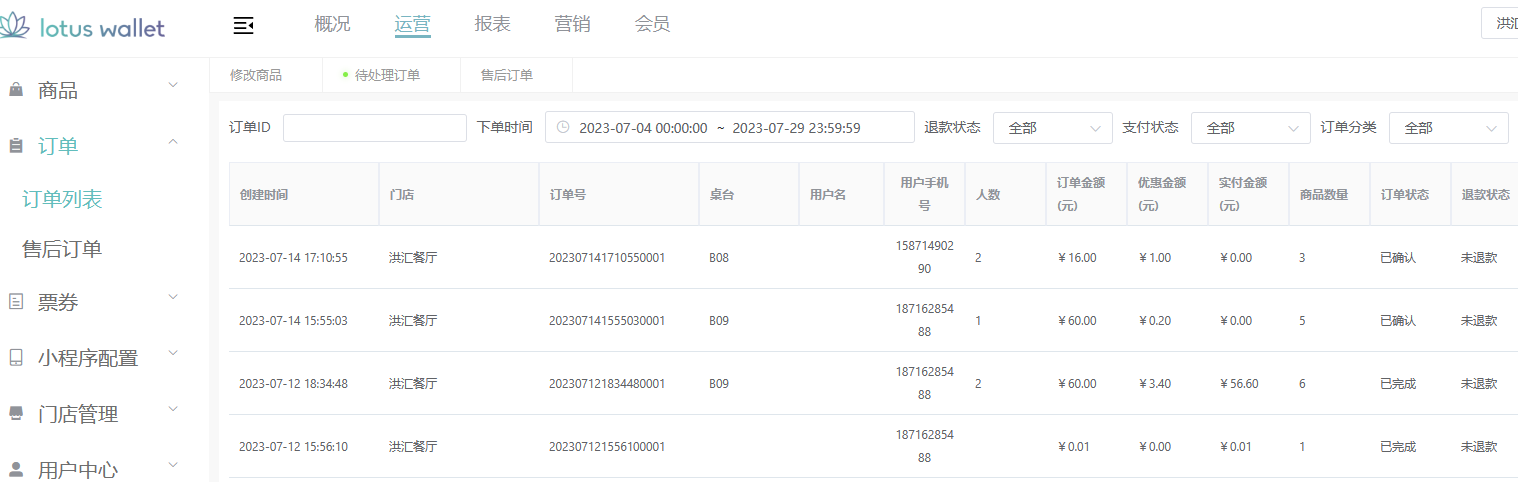
Task: Click the shopping bag icon beside 商品
Action: click(16, 91)
